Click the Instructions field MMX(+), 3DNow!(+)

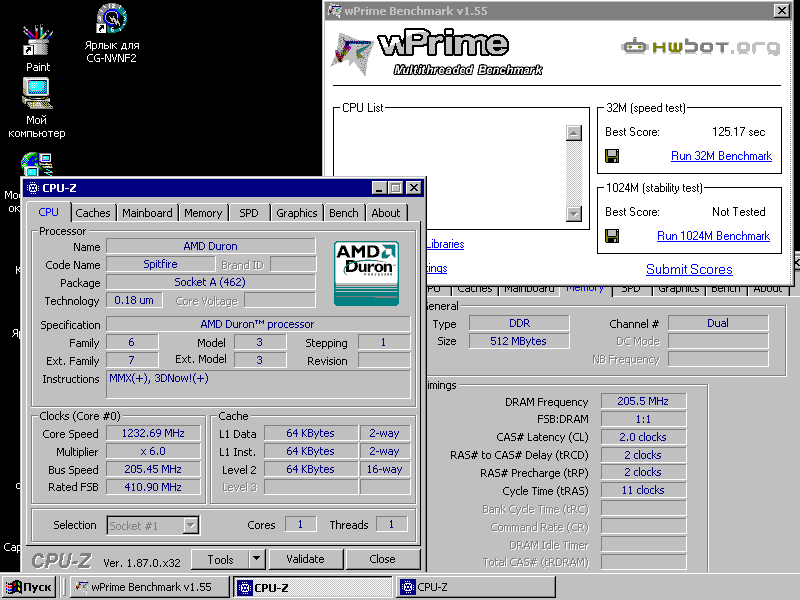(x=258, y=384)
